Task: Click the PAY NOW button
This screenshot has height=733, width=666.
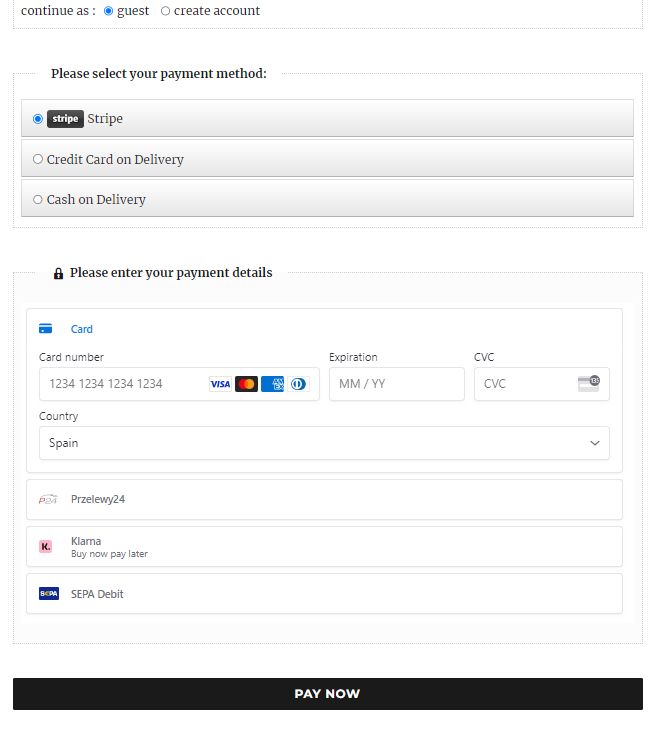Action: tap(328, 694)
